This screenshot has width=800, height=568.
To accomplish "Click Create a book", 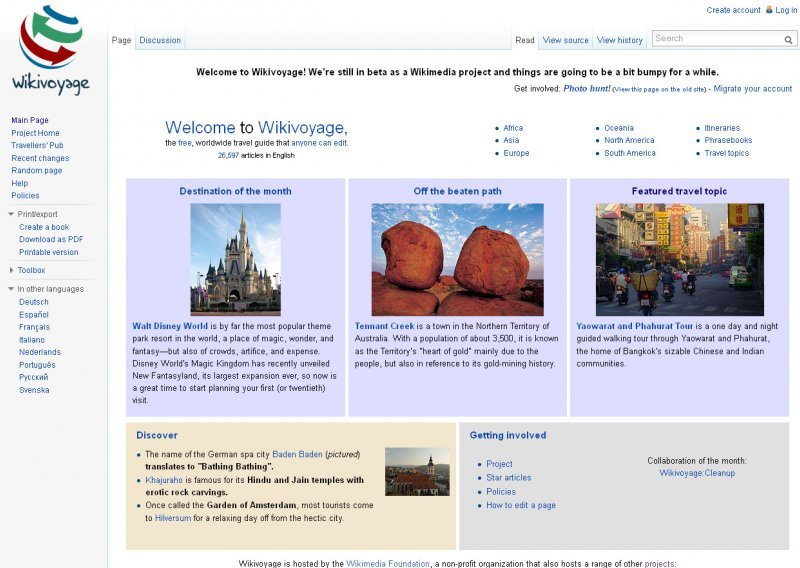I will click(44, 227).
